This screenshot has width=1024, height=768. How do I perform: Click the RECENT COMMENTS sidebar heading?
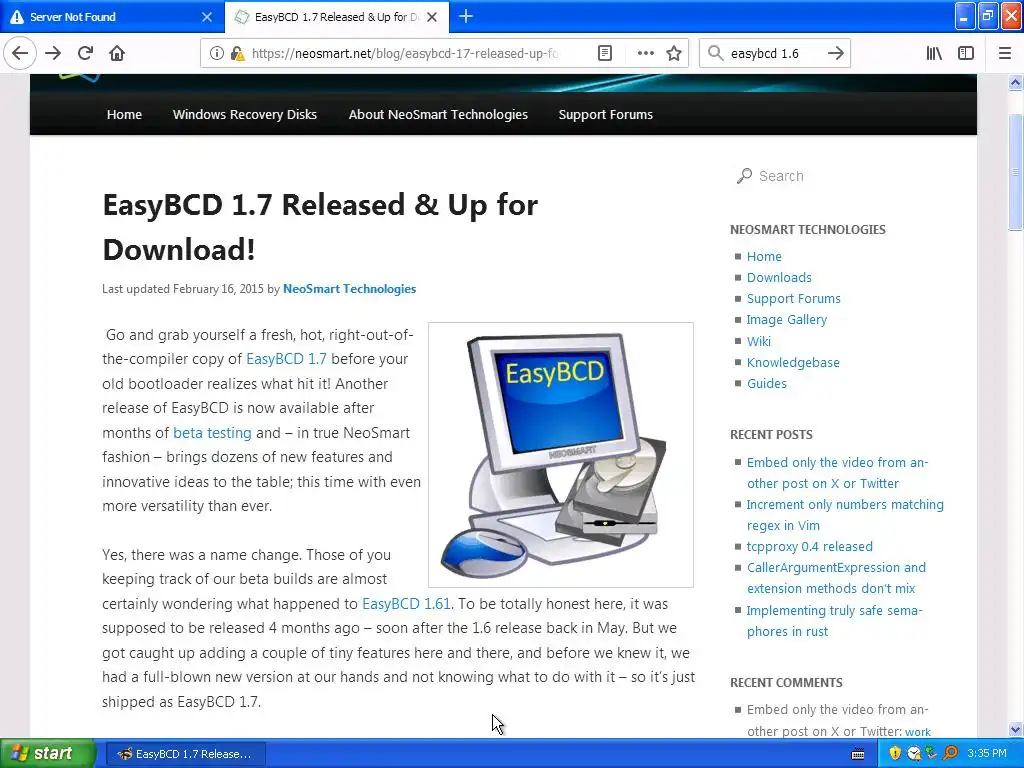coord(786,682)
